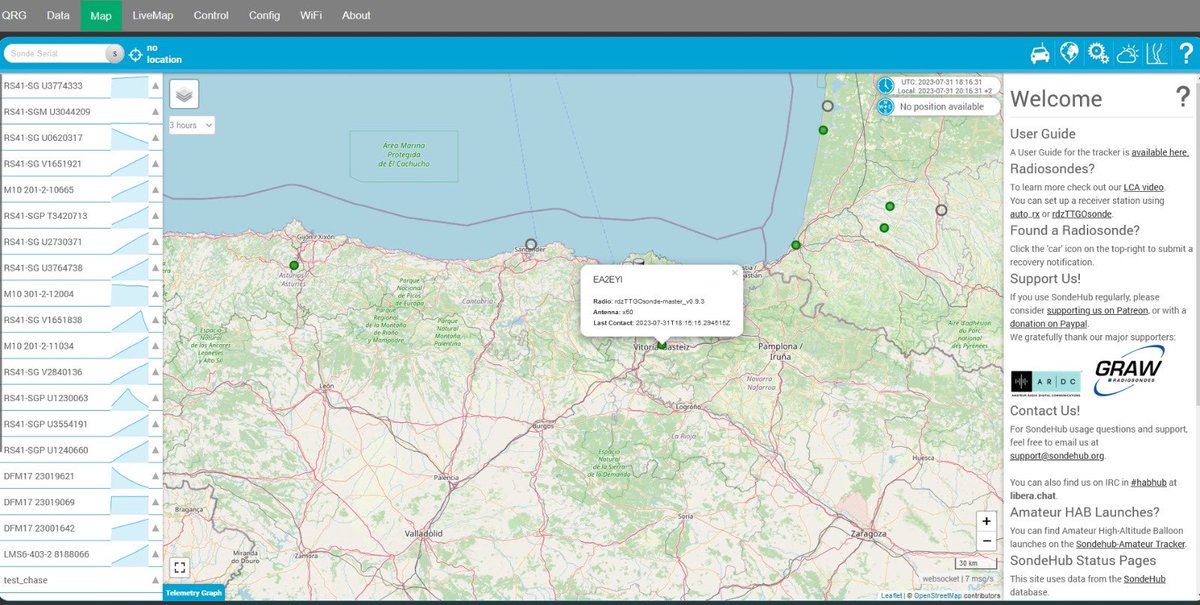Click the large question mark beside Welcome
Image resolution: width=1200 pixels, height=605 pixels.
click(x=1183, y=97)
